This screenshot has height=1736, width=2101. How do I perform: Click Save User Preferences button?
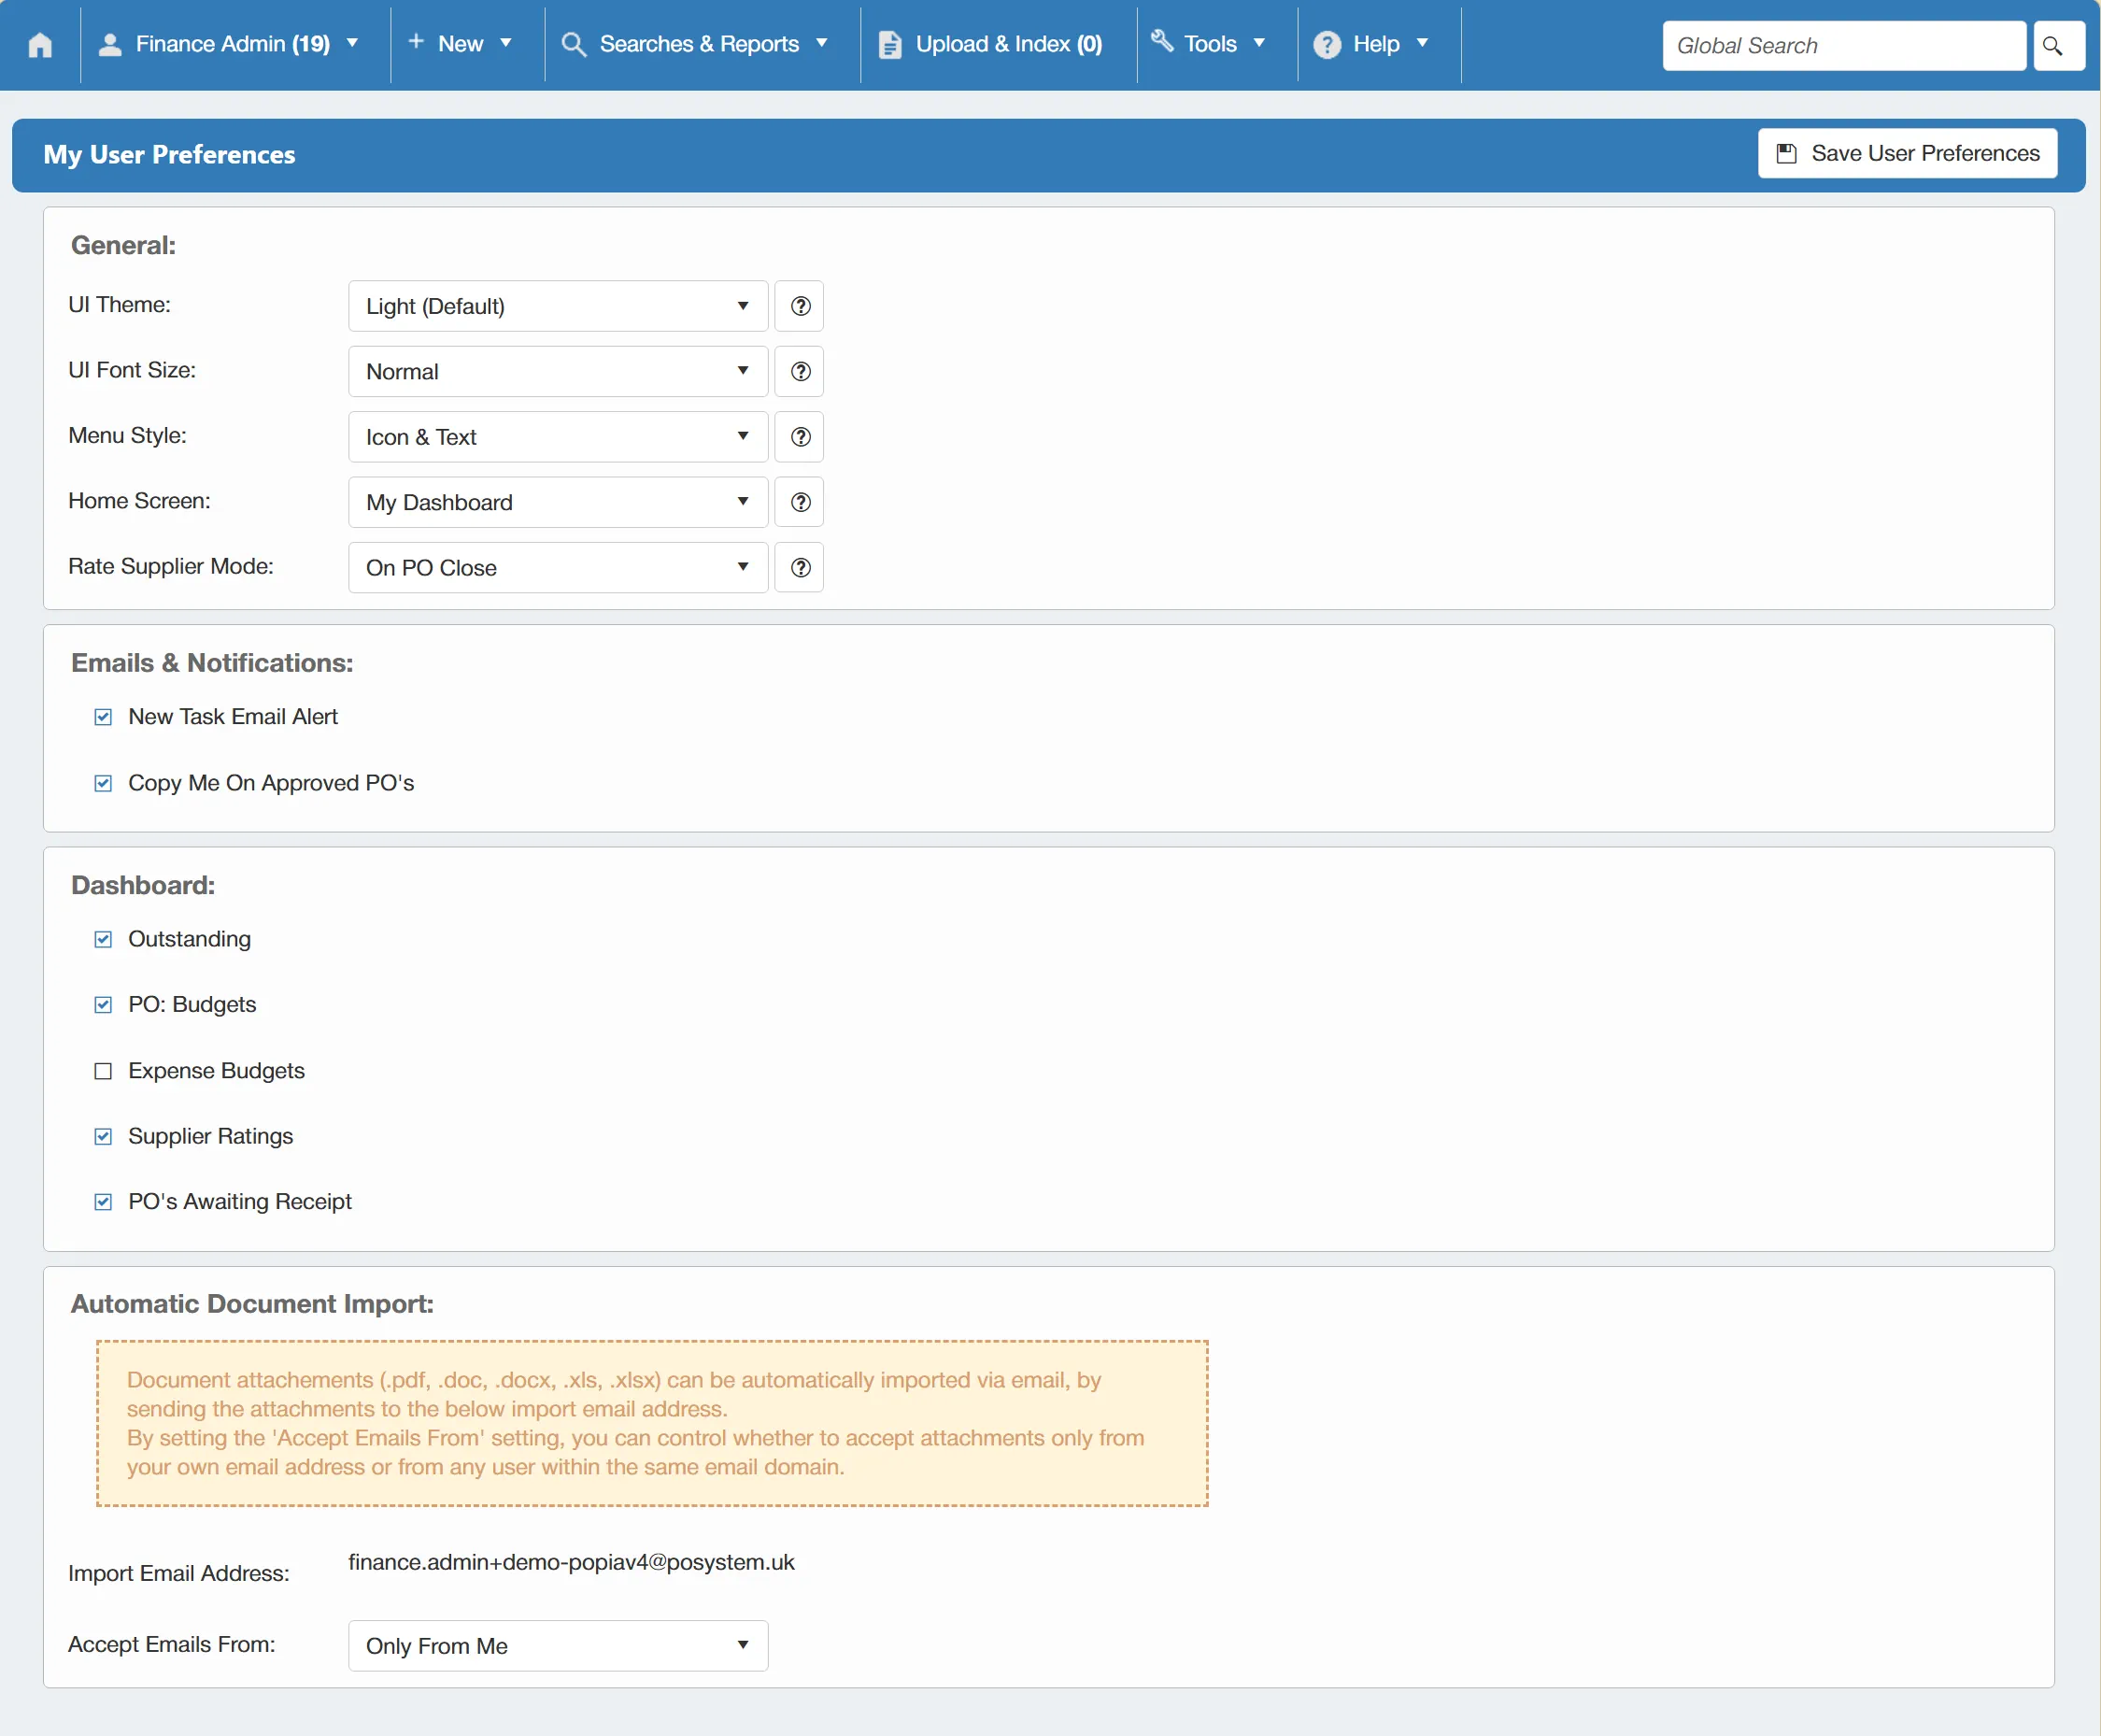point(1908,153)
